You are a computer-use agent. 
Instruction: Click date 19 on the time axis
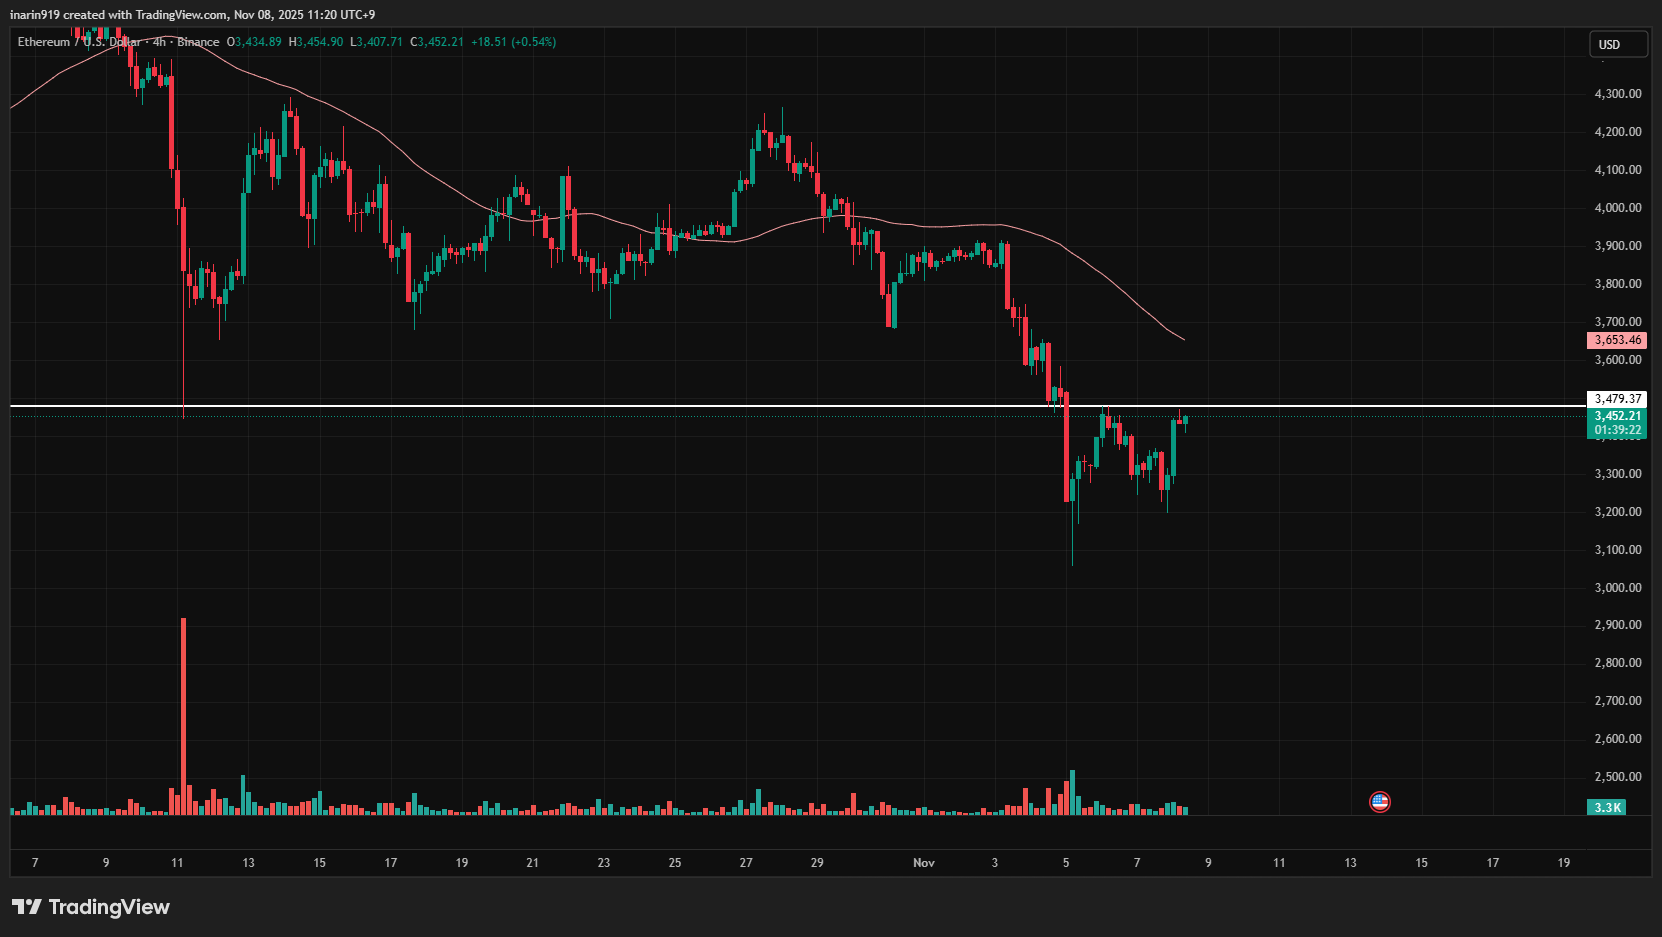click(x=1564, y=862)
